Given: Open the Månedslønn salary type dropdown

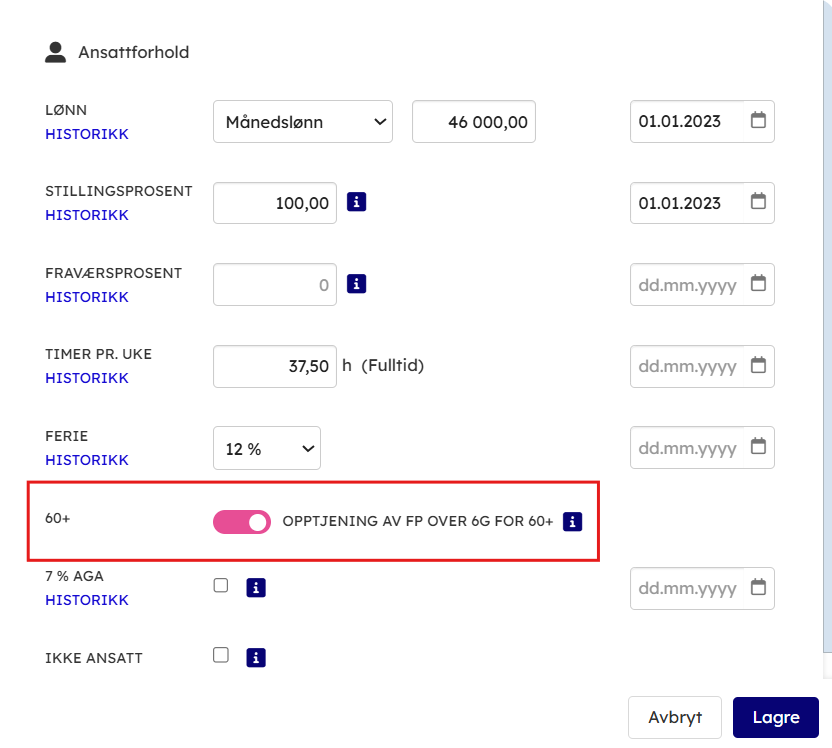Looking at the screenshot, I should (x=303, y=122).
